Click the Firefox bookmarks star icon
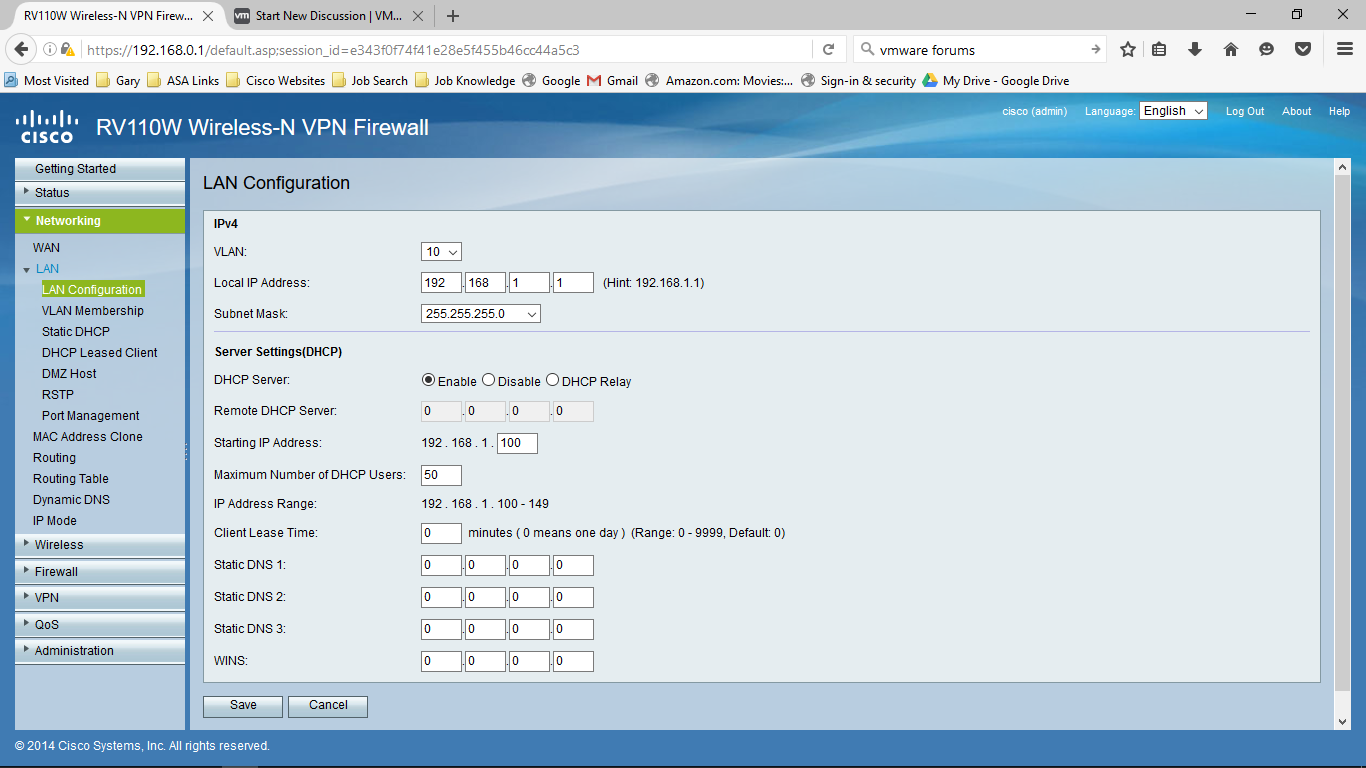This screenshot has height=768, width=1366. (x=1128, y=48)
